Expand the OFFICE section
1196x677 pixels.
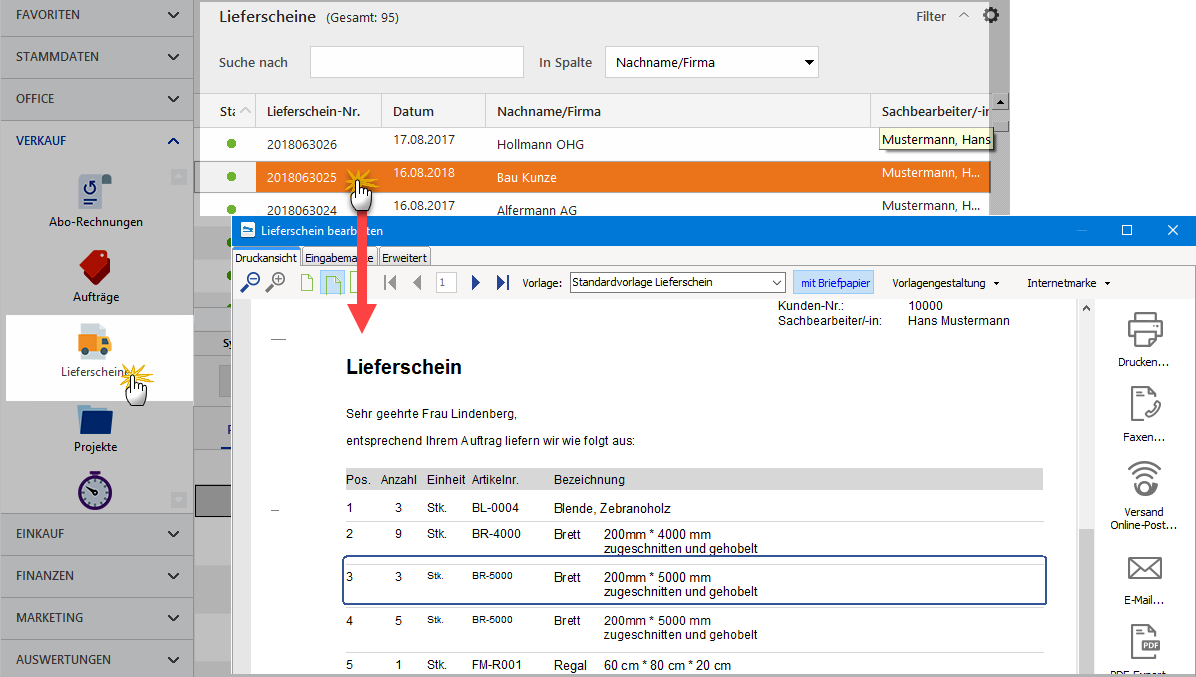tap(96, 99)
